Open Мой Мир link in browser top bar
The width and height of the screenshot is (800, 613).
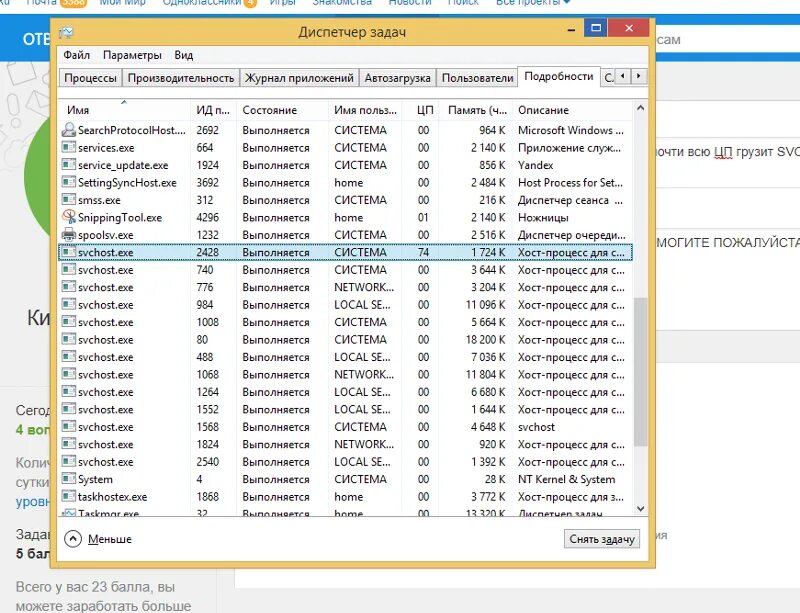(x=122, y=3)
